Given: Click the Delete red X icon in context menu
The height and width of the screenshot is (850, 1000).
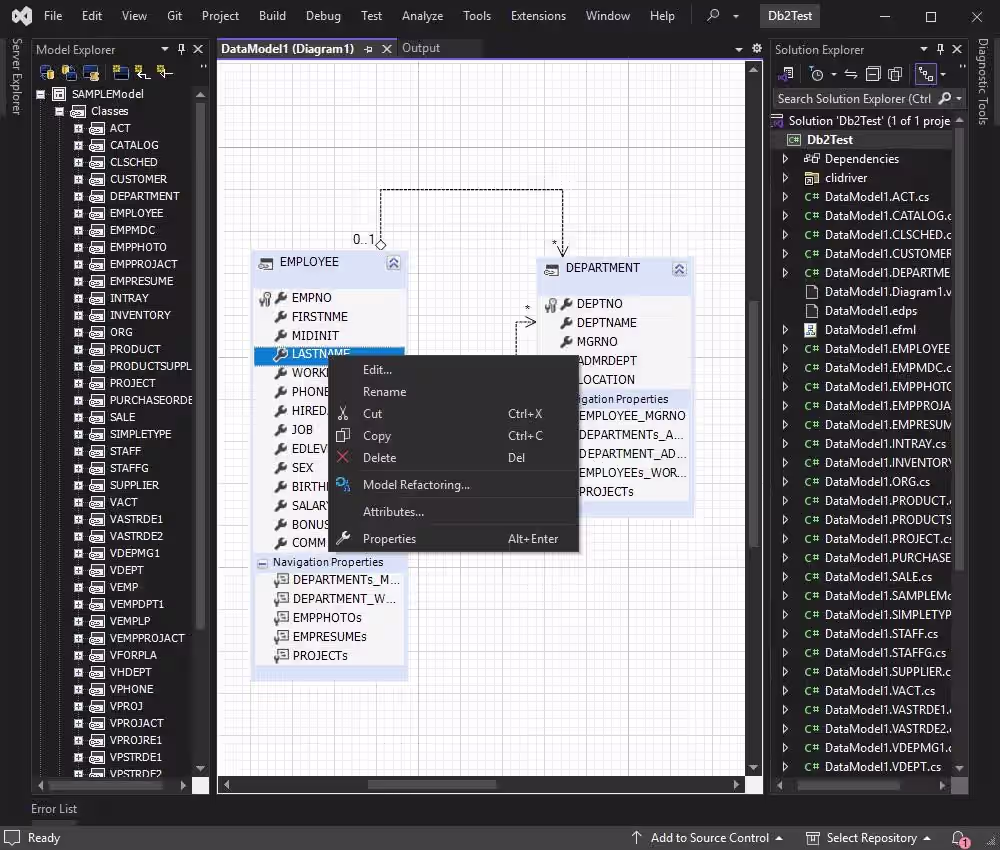Looking at the screenshot, I should [343, 457].
